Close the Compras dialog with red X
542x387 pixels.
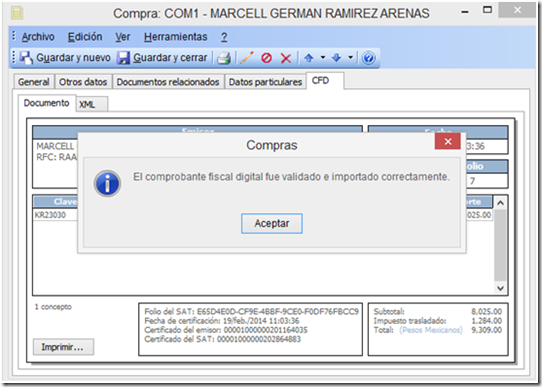448,141
